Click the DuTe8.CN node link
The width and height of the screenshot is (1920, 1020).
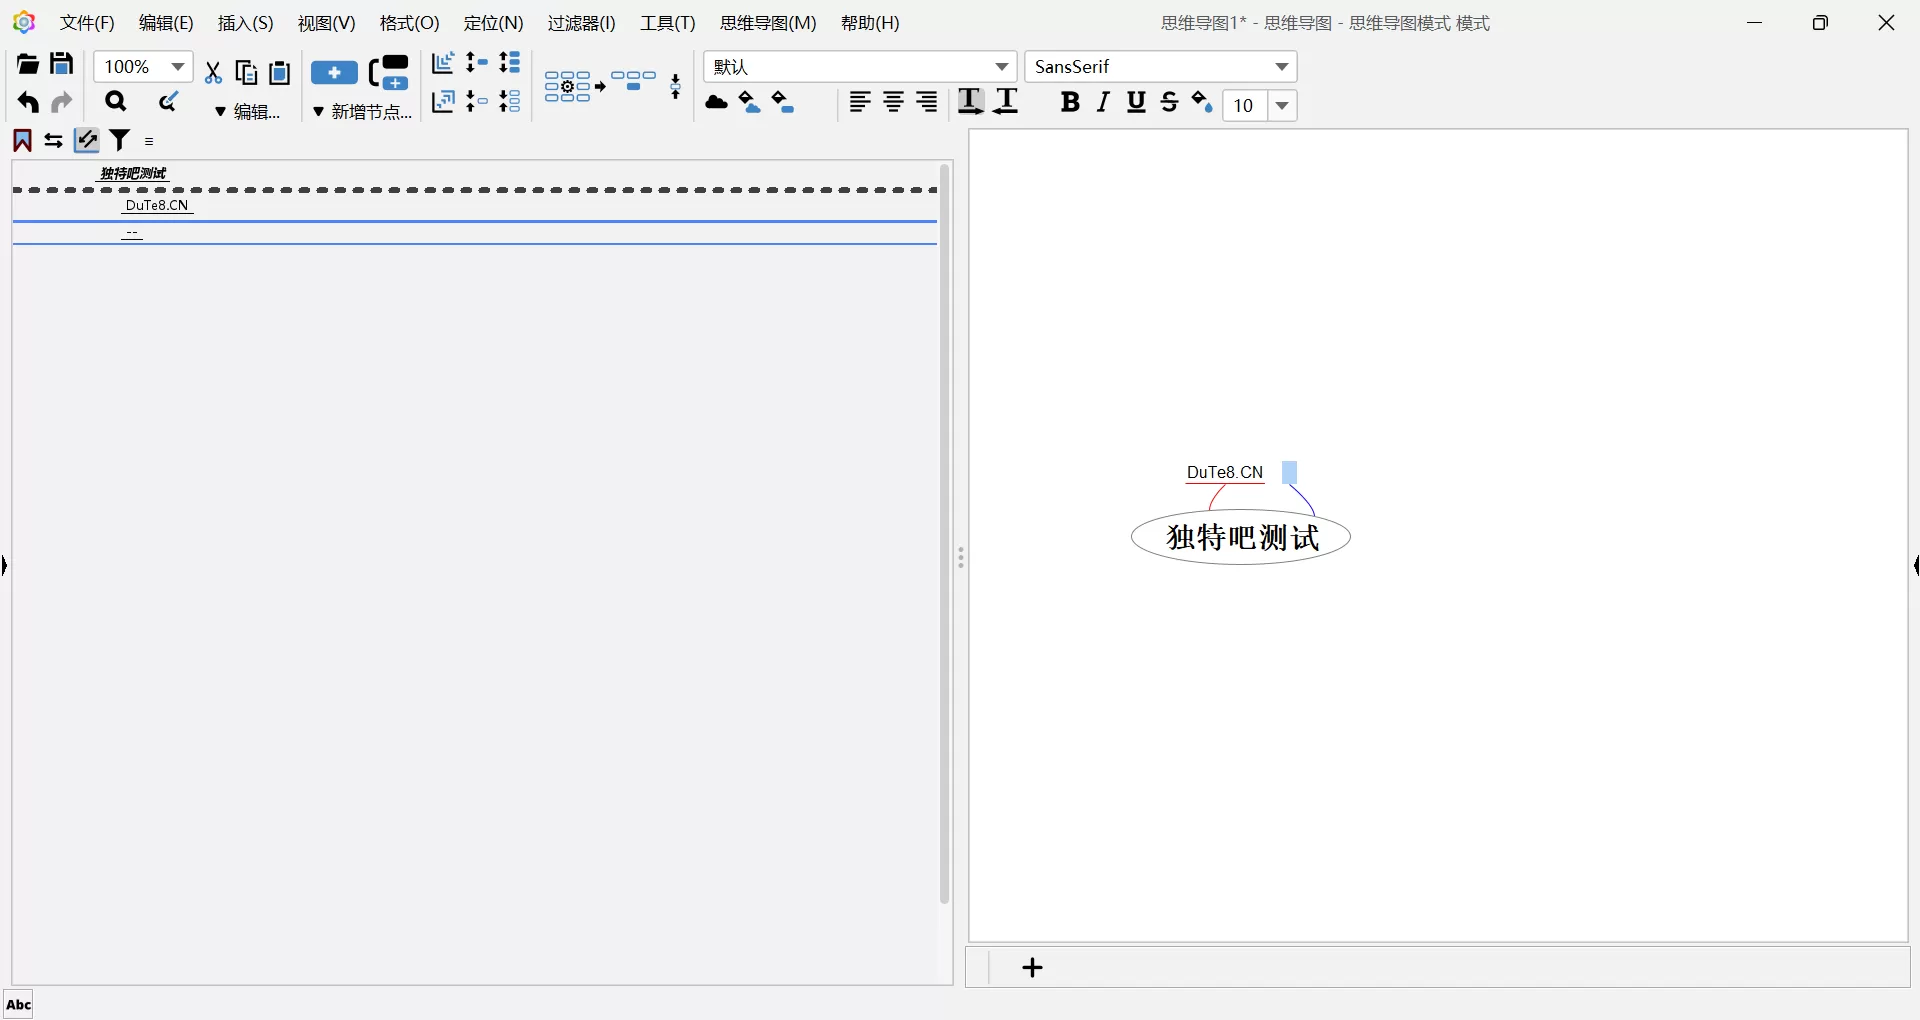tap(1223, 472)
